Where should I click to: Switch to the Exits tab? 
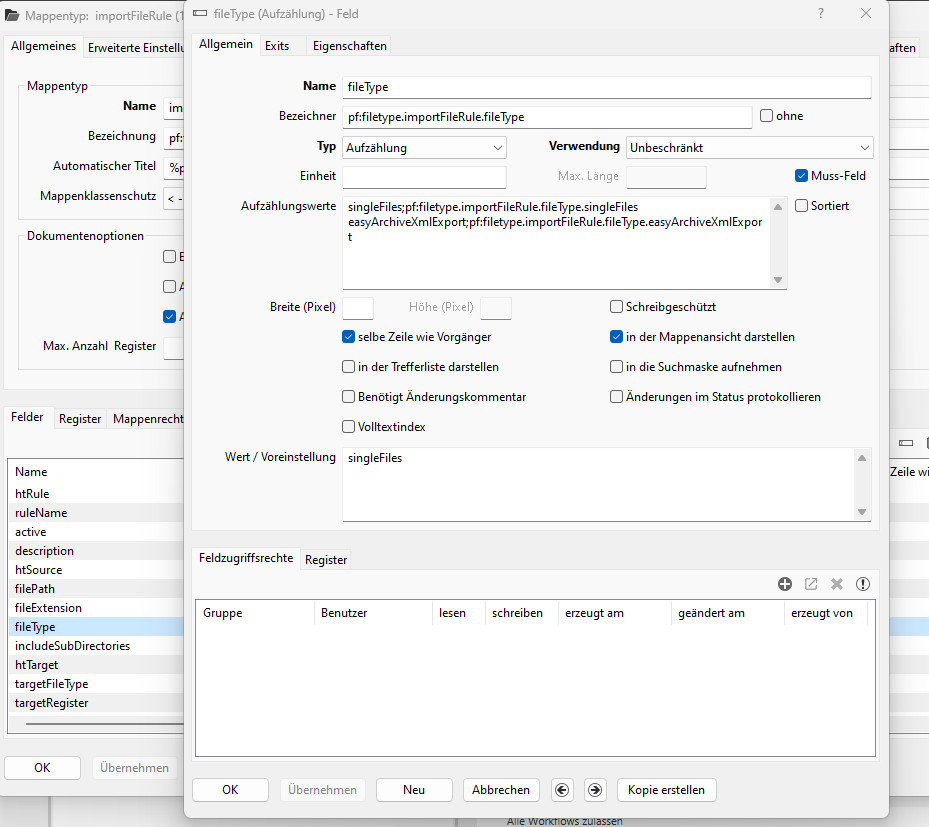(277, 46)
